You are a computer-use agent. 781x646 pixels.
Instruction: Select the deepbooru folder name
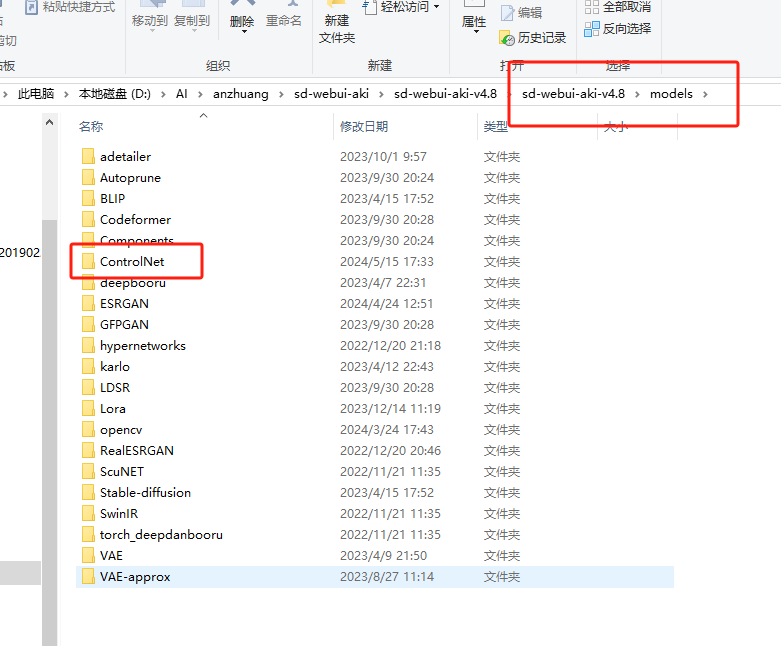(x=132, y=282)
